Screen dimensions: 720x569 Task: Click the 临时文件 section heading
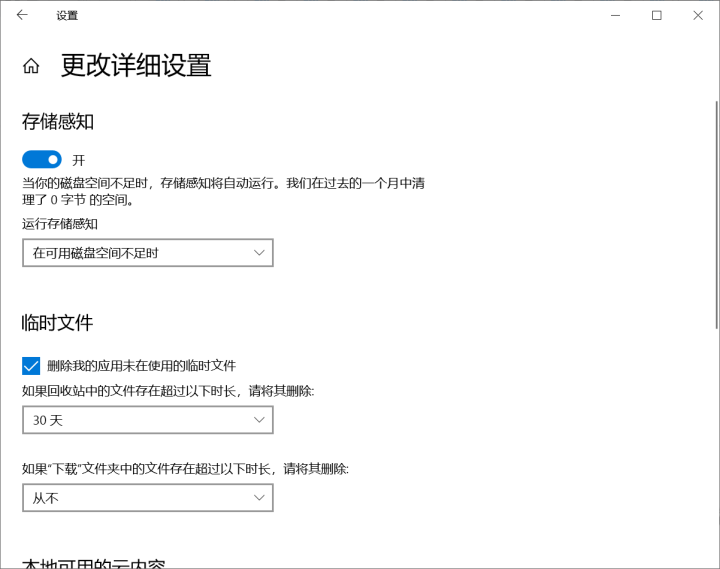pyautogui.click(x=58, y=323)
